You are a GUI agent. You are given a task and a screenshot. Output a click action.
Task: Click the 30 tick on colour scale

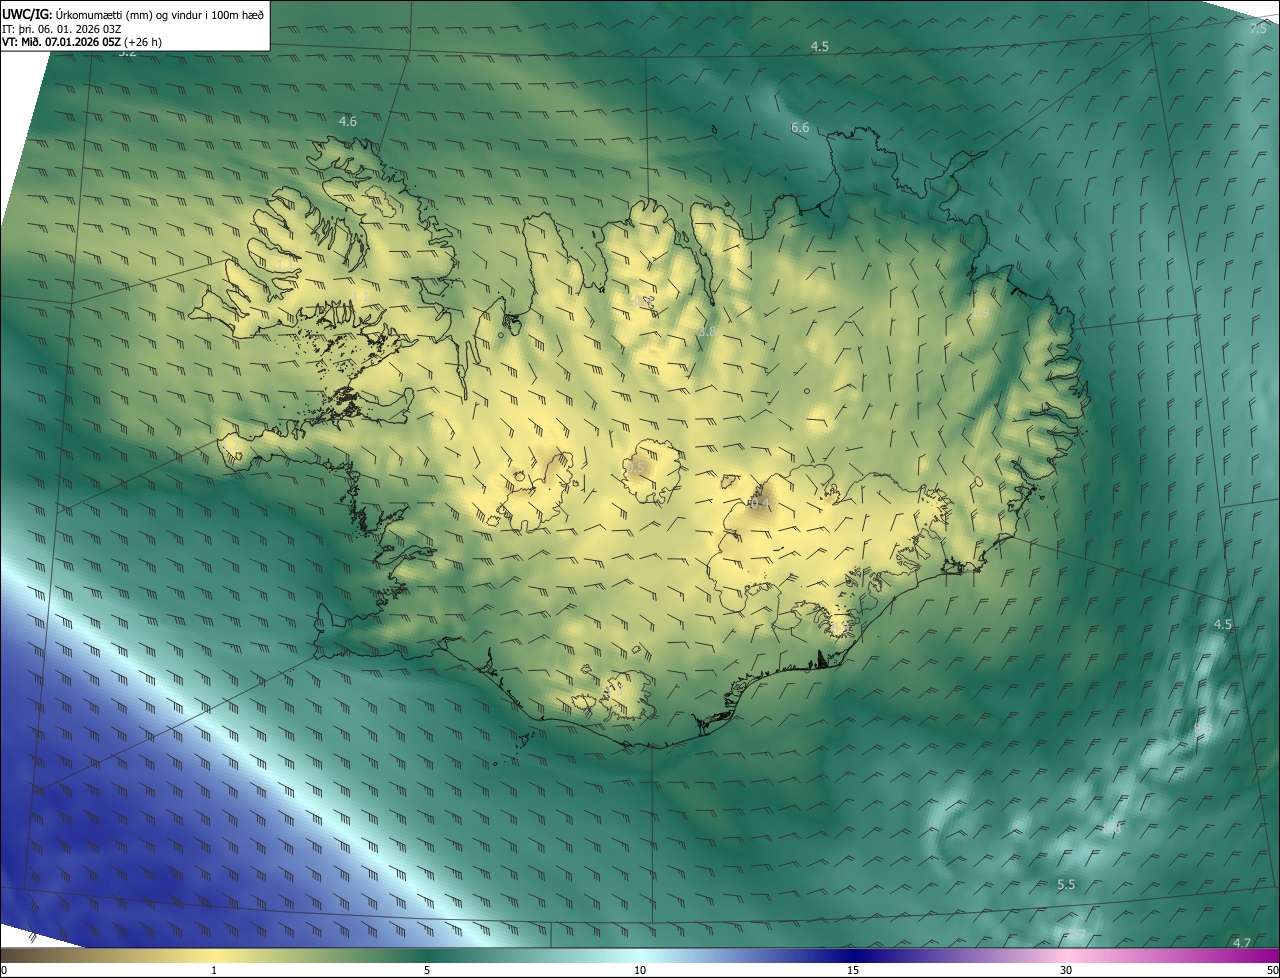coord(1066,970)
